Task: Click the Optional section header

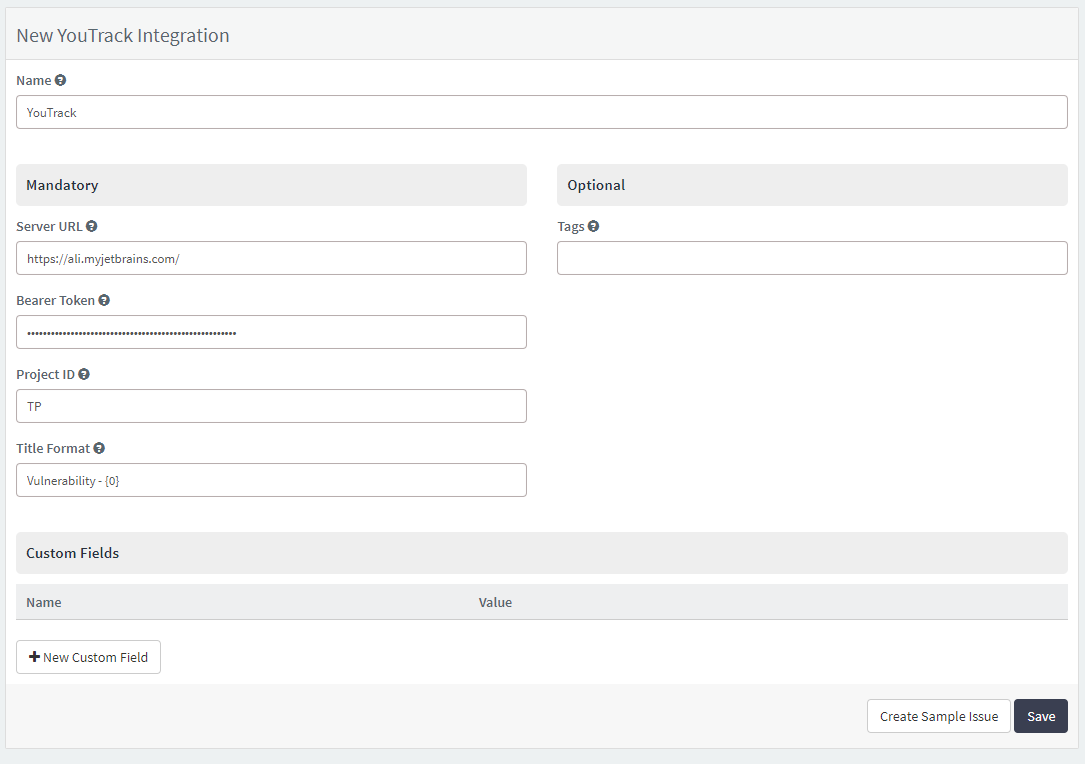Action: pyautogui.click(x=812, y=185)
